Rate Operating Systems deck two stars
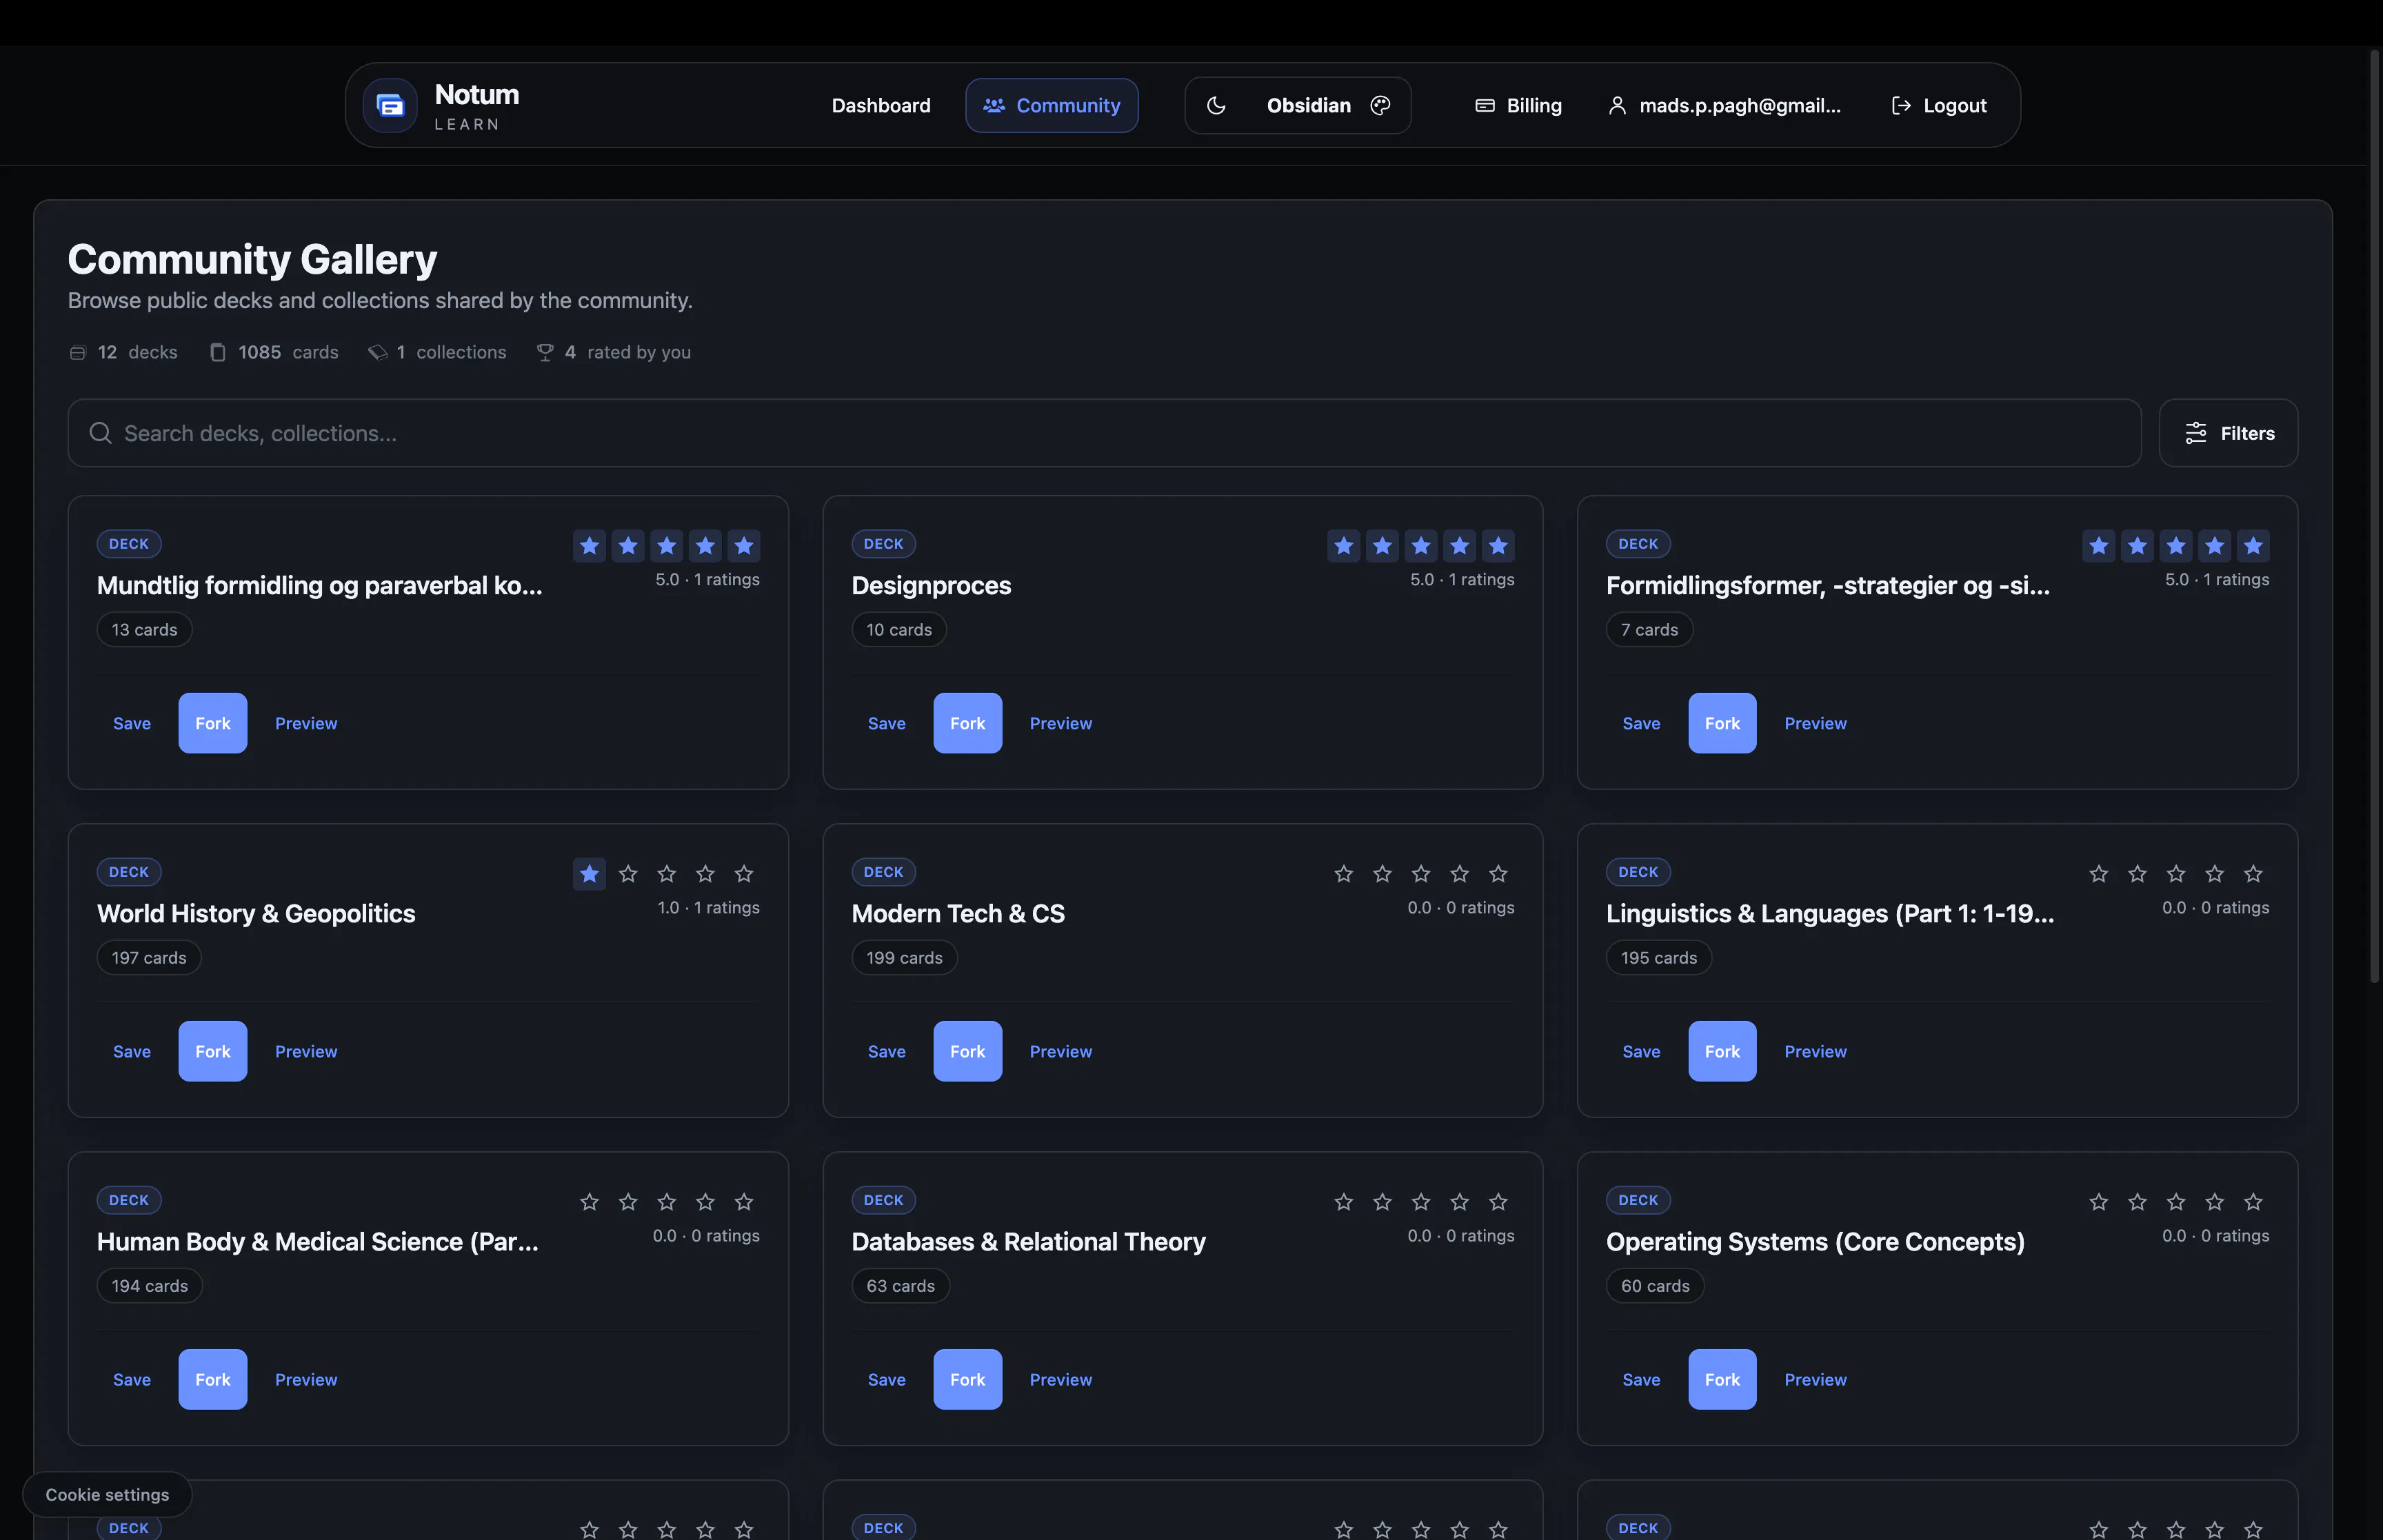 (x=2137, y=1202)
